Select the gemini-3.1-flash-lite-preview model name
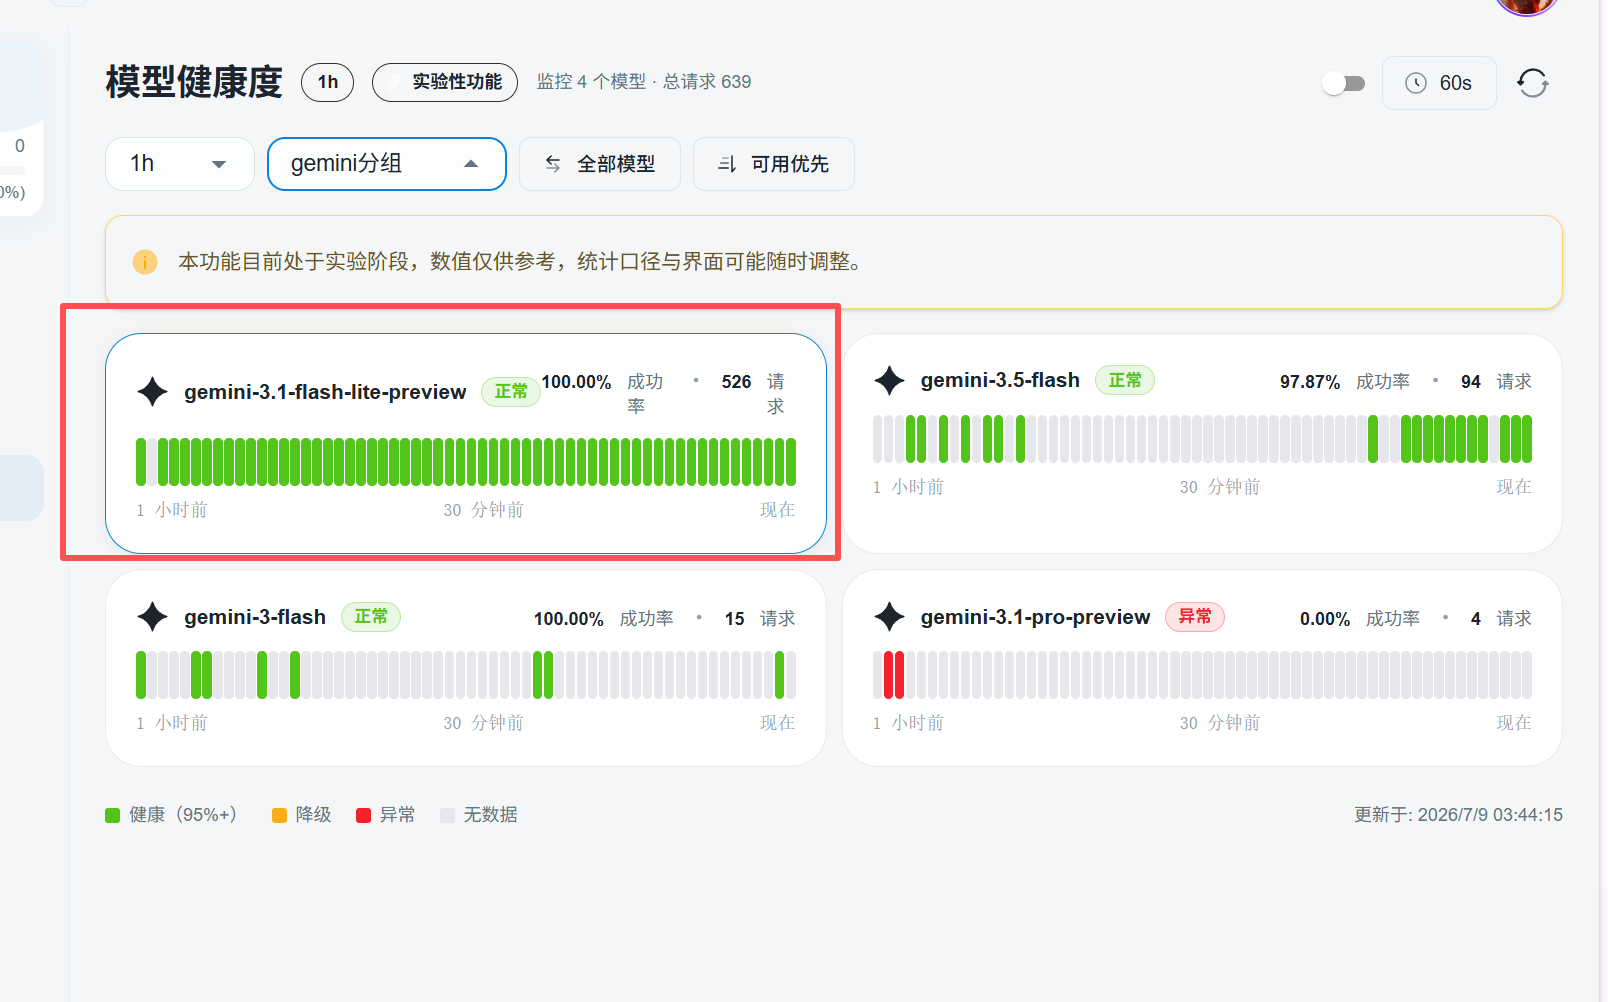1608x1002 pixels. pos(325,392)
